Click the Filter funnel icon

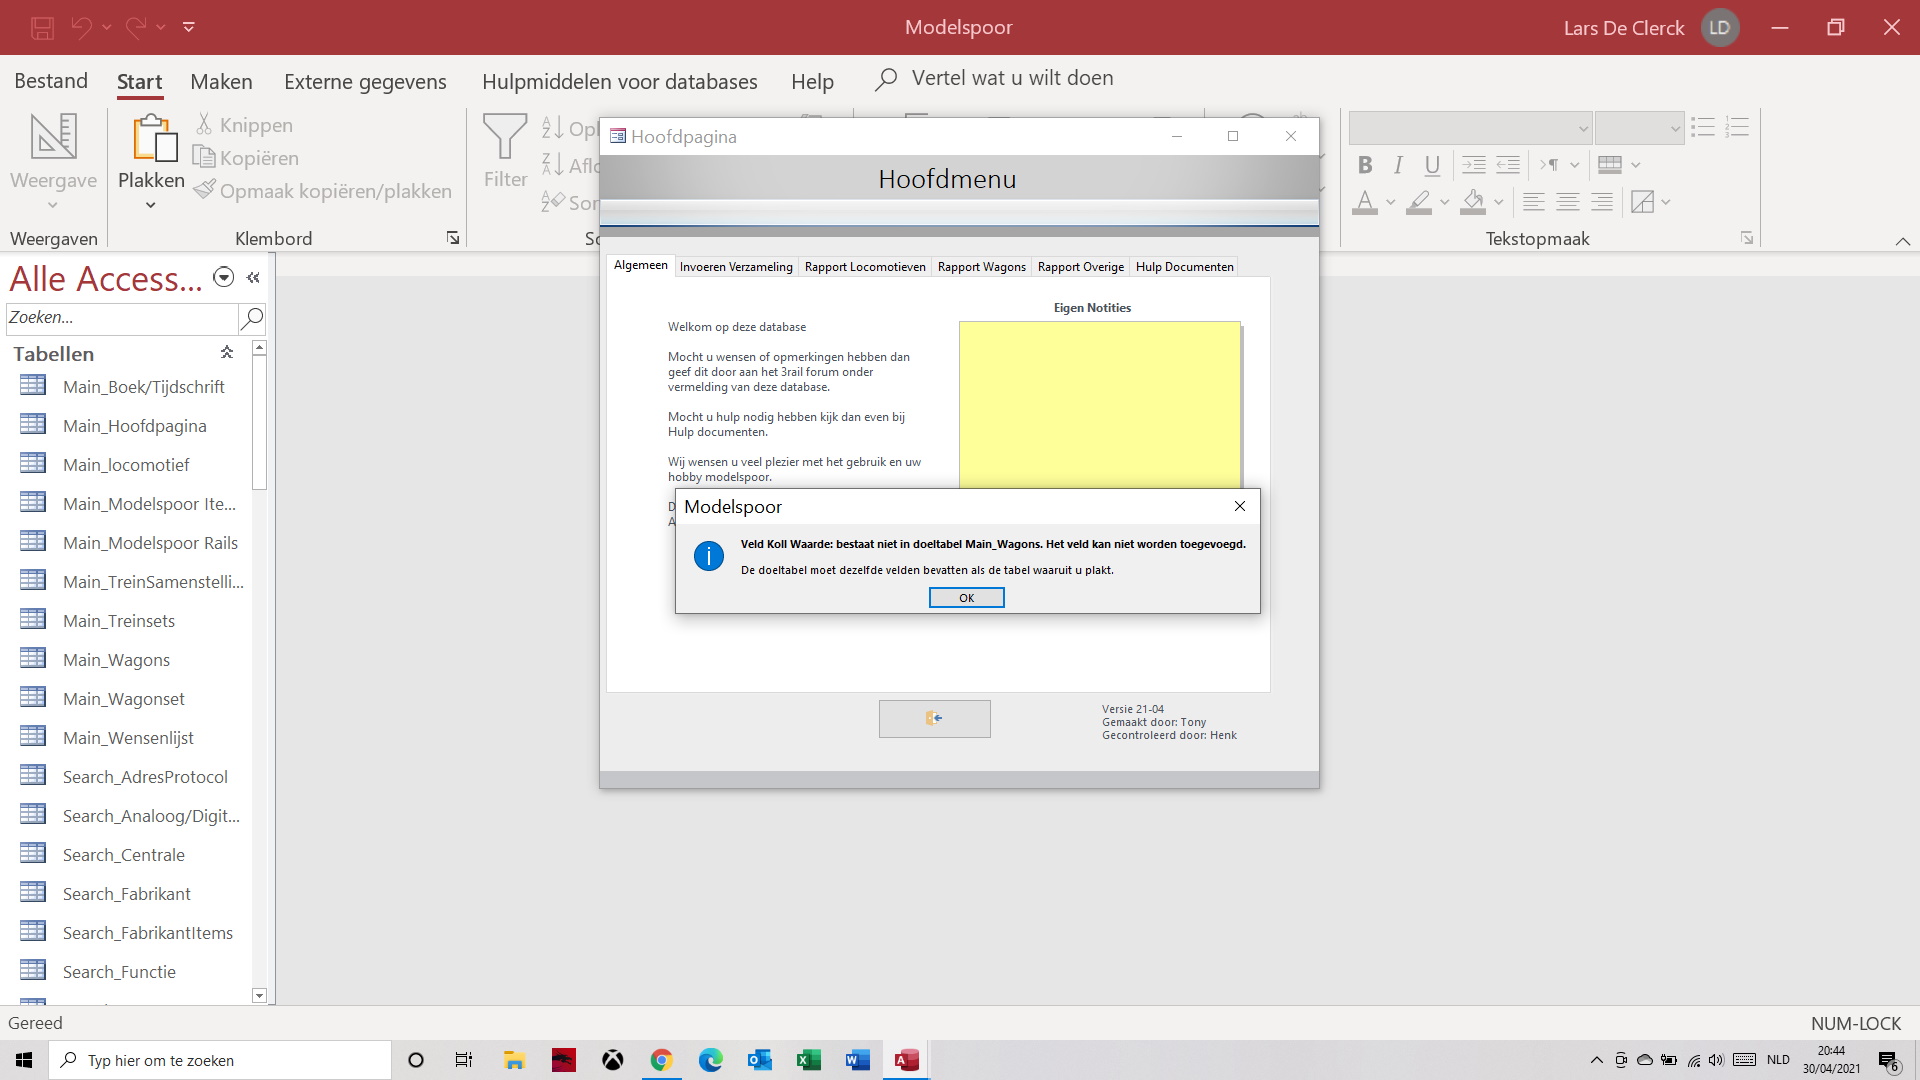(x=505, y=137)
